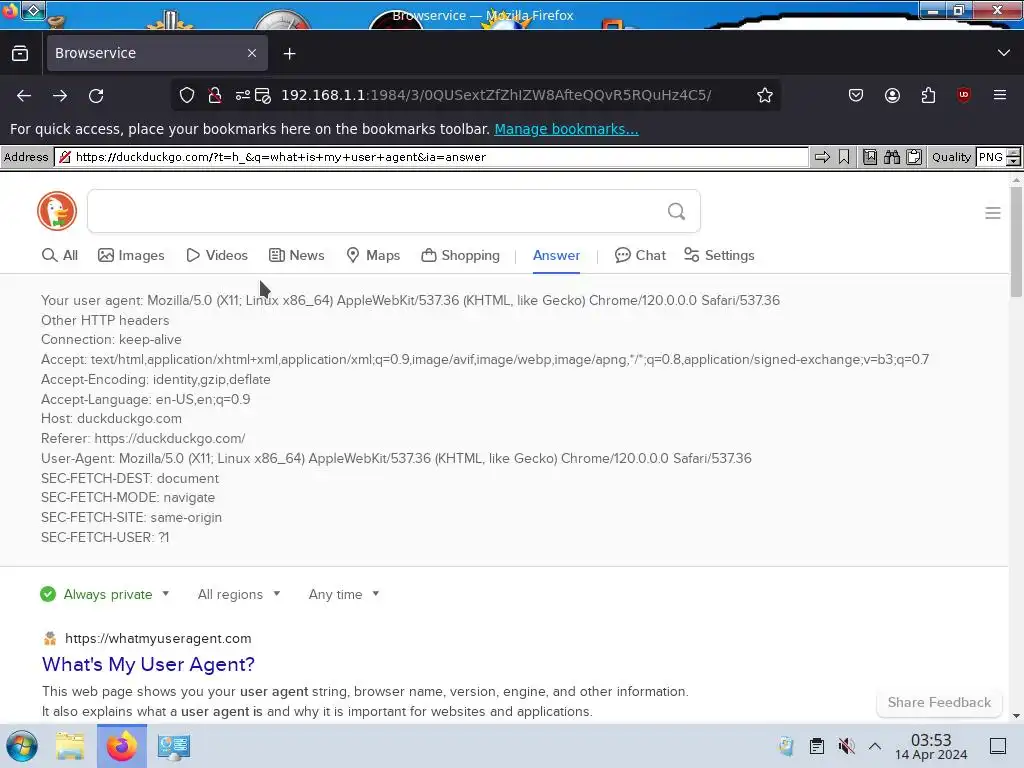Open the site permissions icon in URL bar
The image size is (1024, 768).
[243, 95]
